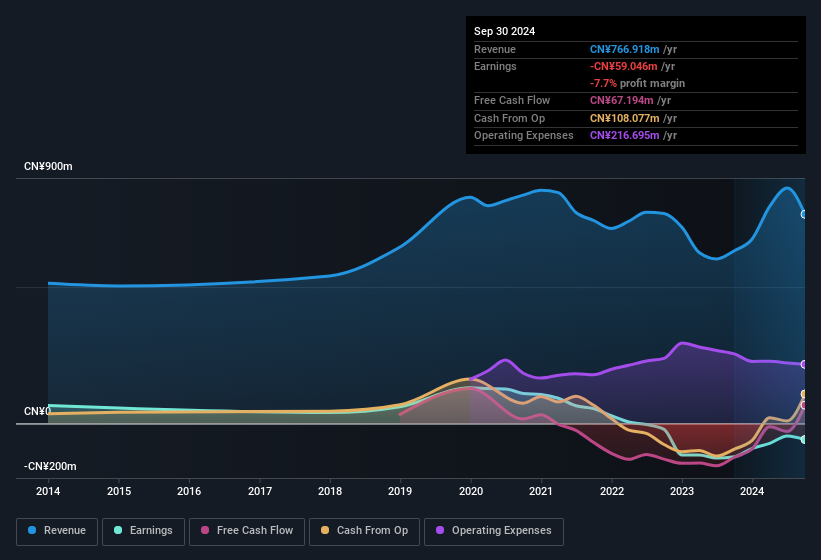Click the 2016 x-axis label
The image size is (821, 560).
(x=189, y=491)
